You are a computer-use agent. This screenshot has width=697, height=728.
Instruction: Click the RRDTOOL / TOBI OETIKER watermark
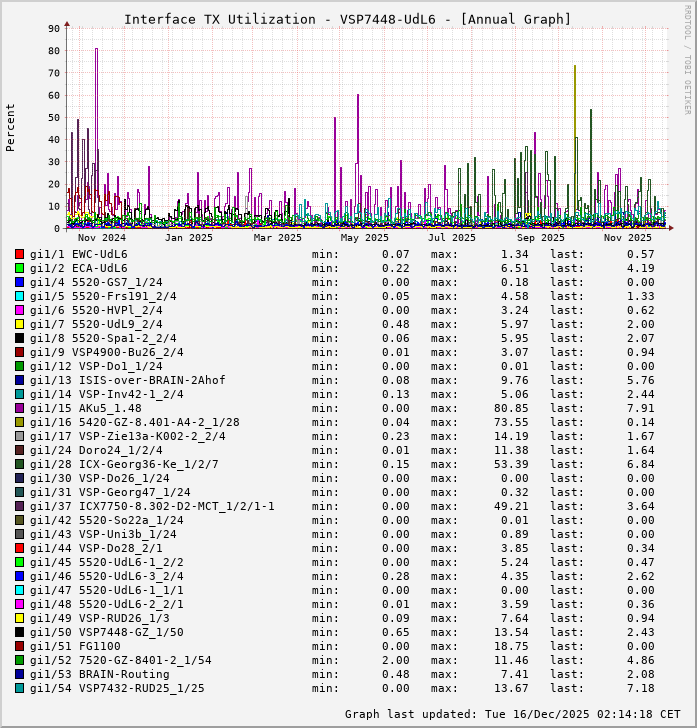pyautogui.click(x=687, y=58)
